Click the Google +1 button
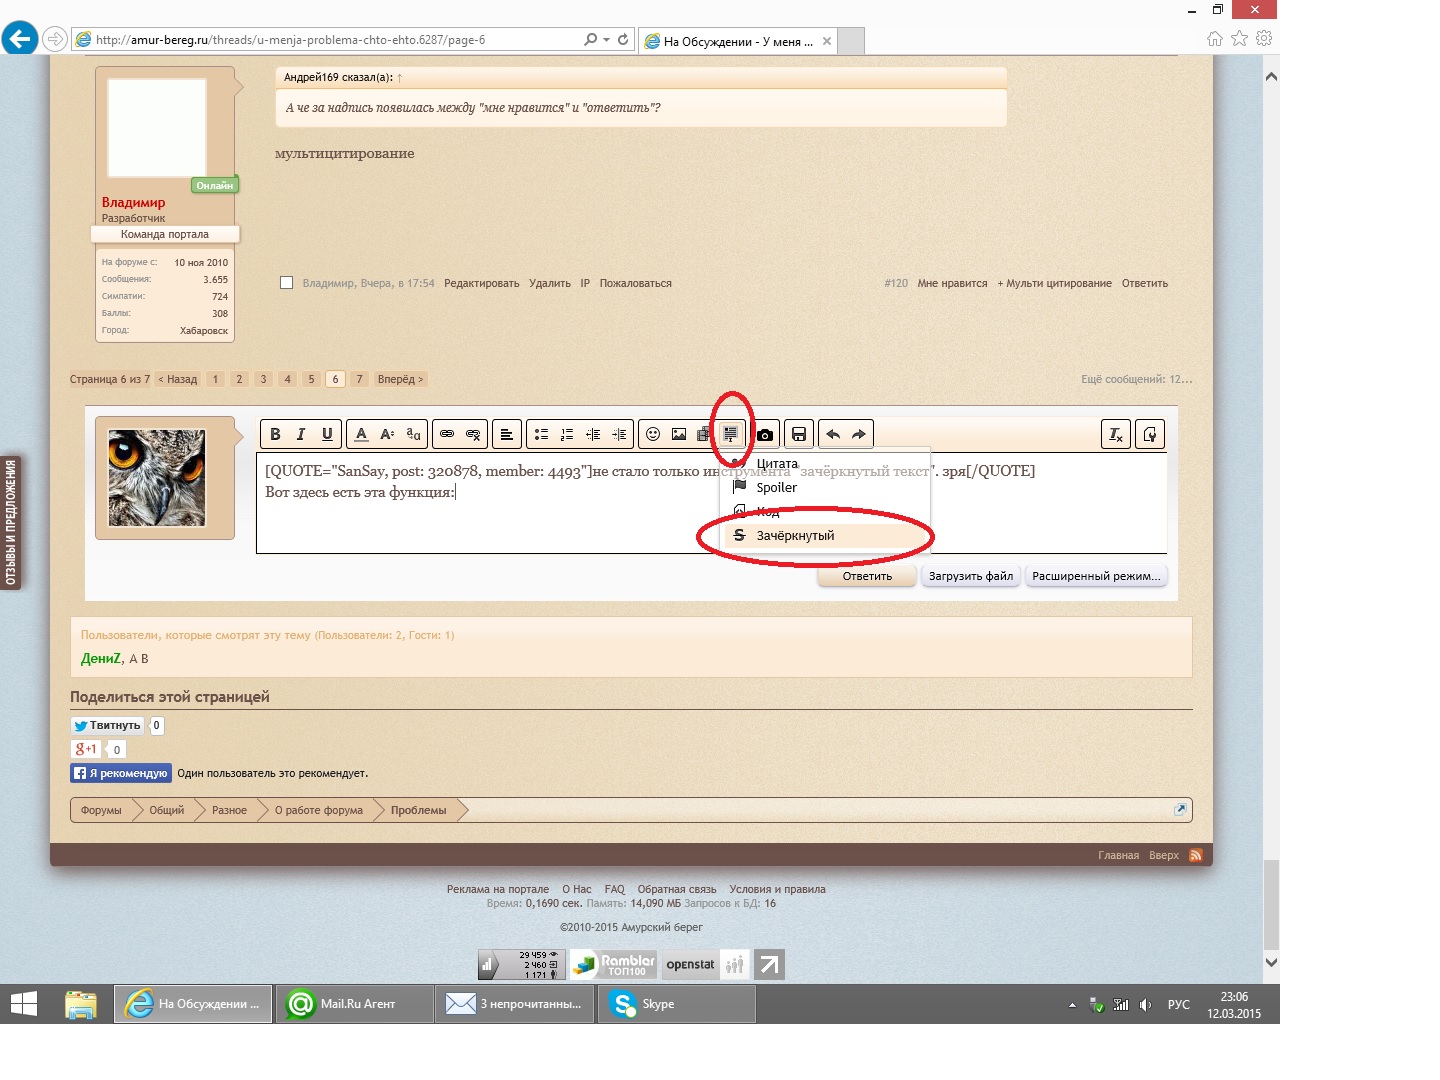Screen dimensions: 1440x1080 [86, 749]
